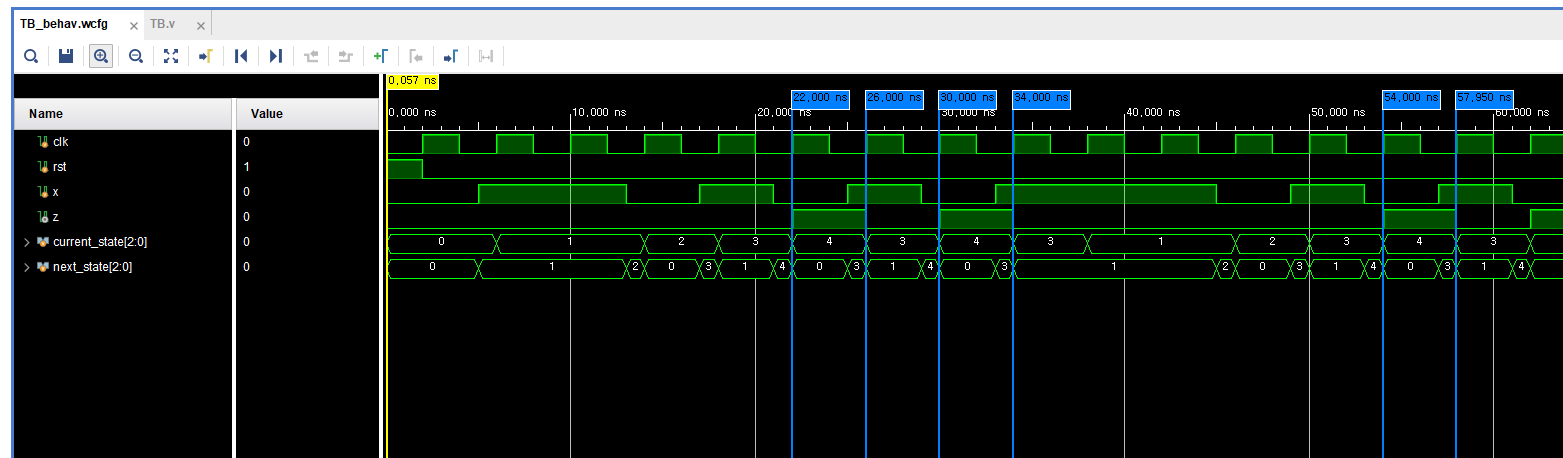Click the 34,000 ns marker label
Screen dimensions: 1563x458
[1042, 98]
